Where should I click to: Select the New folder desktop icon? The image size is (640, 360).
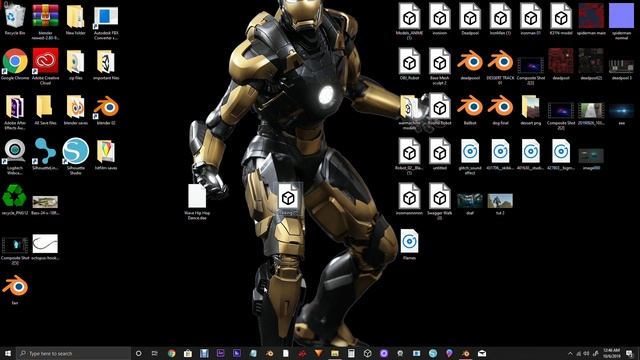76,17
